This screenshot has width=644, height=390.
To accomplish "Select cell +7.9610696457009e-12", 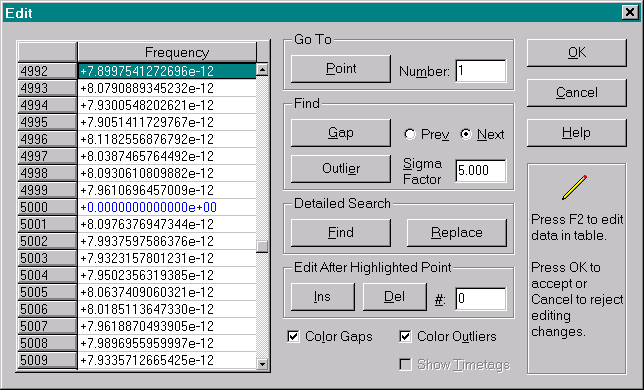I will pyautogui.click(x=167, y=190).
